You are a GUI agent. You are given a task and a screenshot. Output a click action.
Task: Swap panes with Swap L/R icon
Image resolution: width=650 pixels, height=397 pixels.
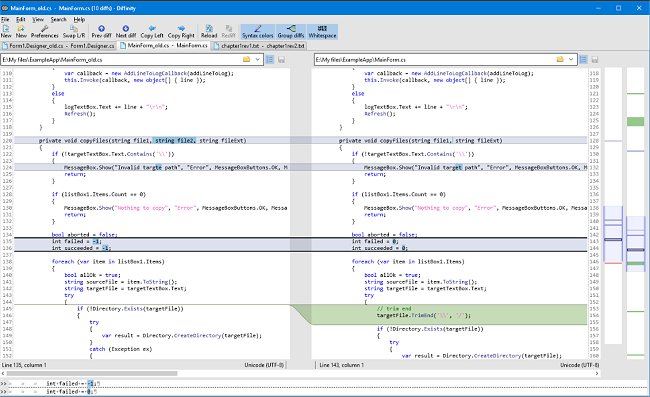74,31
